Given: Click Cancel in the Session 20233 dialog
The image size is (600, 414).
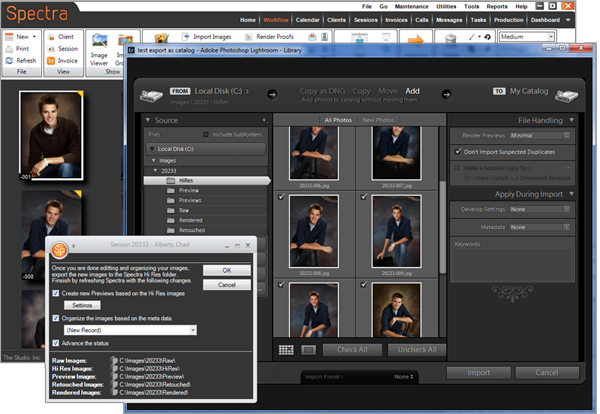Looking at the screenshot, I should point(227,285).
